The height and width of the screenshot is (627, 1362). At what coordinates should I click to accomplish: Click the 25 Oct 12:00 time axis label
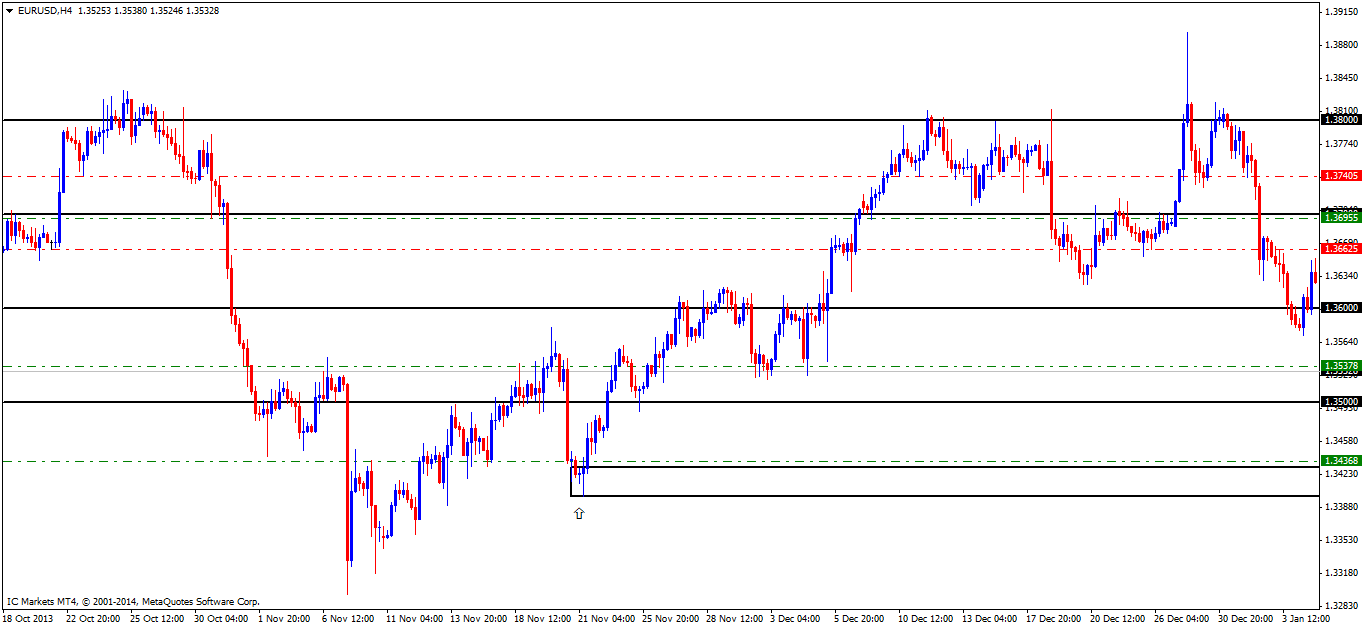157,619
